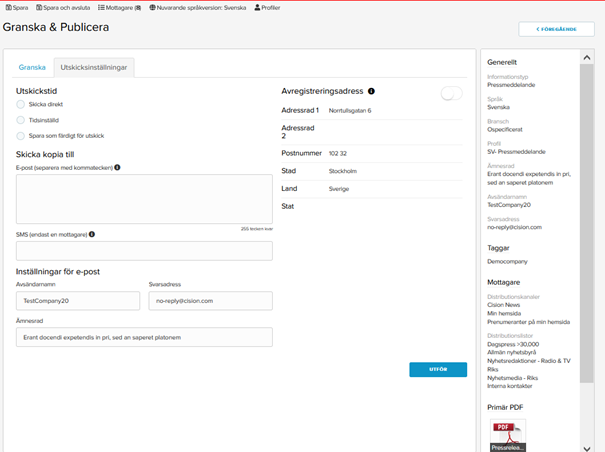Viewport: 605px width, 452px height.
Task: Click Spara och avsluta toolbar item
Action: (x=63, y=7)
